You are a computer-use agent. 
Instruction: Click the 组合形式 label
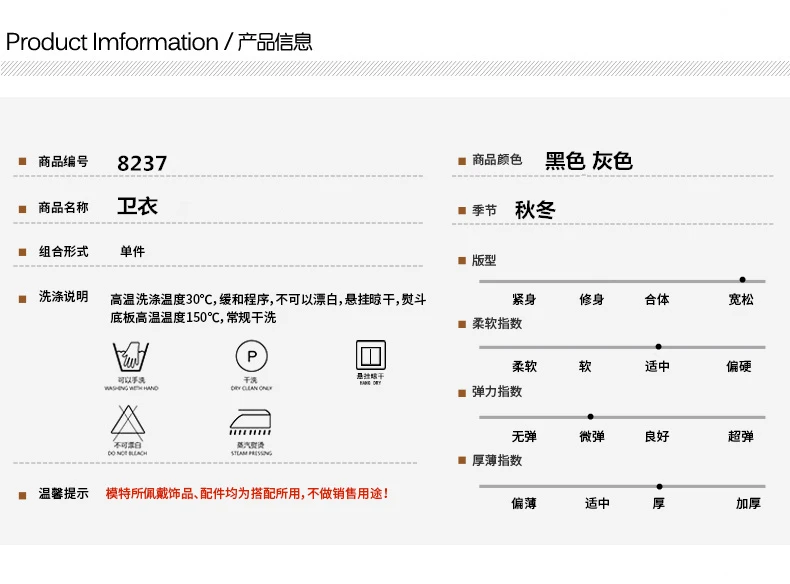coord(63,251)
